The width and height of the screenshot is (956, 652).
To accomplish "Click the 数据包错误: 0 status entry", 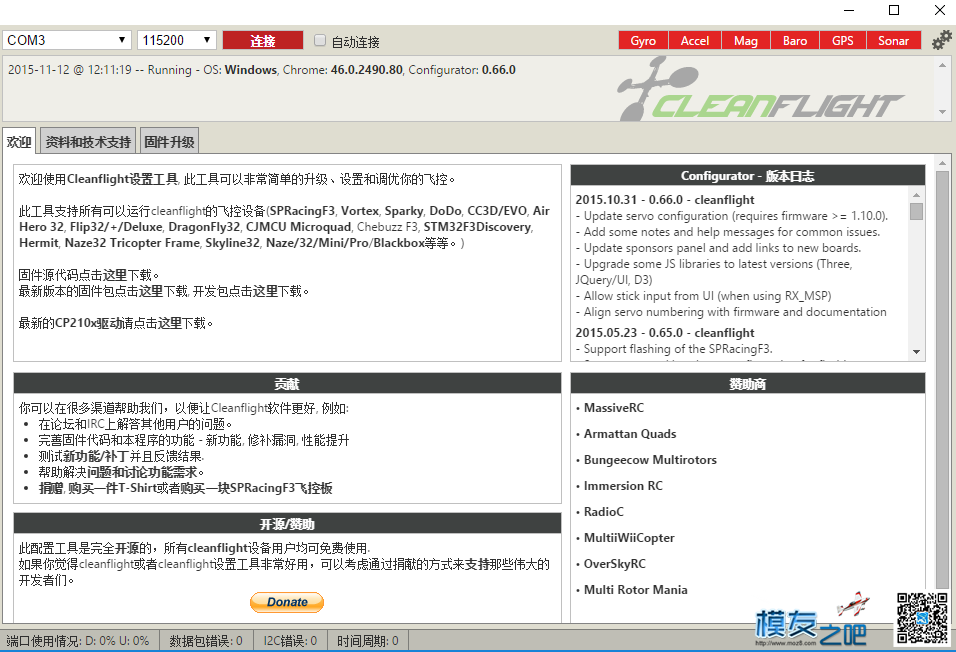I will (206, 640).
